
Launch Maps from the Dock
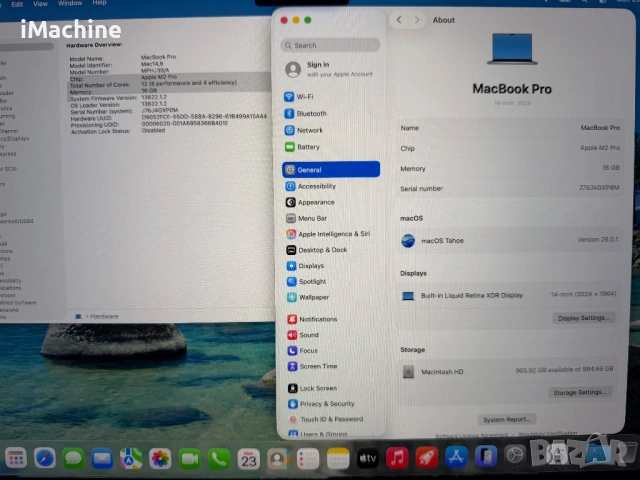(x=131, y=459)
